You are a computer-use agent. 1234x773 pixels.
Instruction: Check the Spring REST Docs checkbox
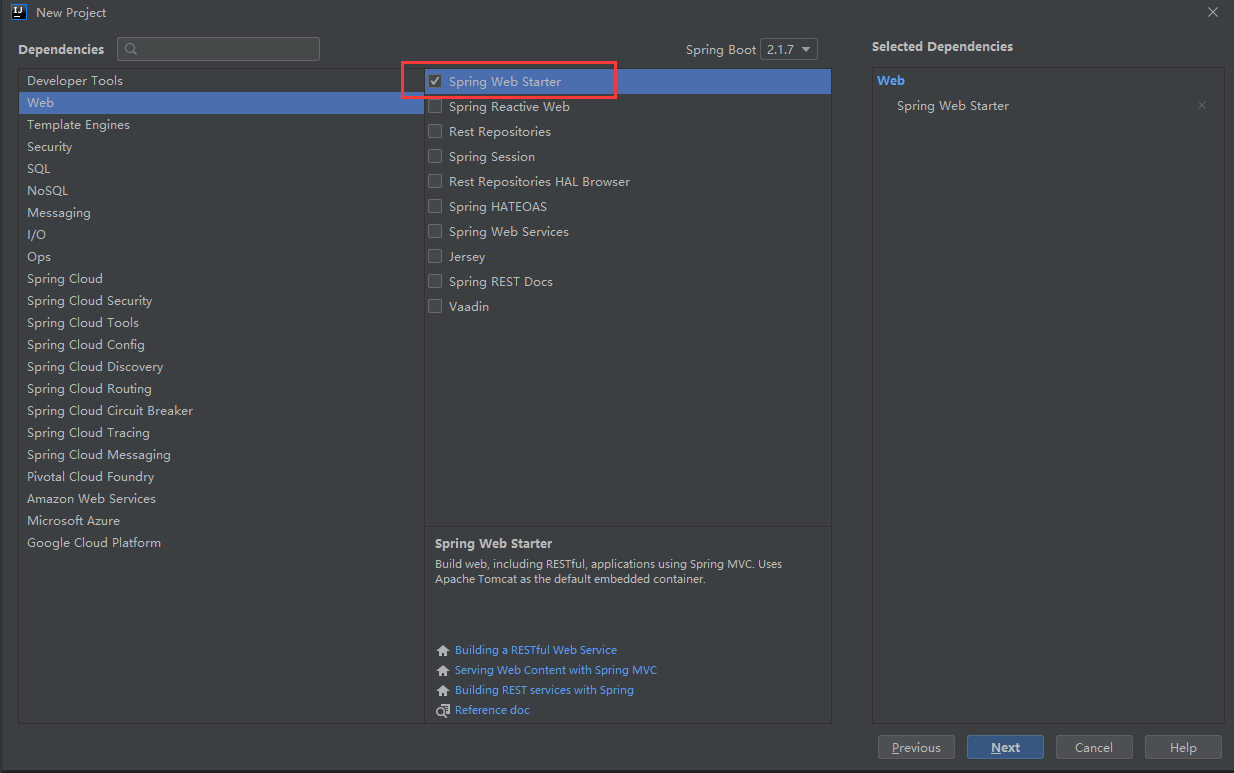[435, 281]
